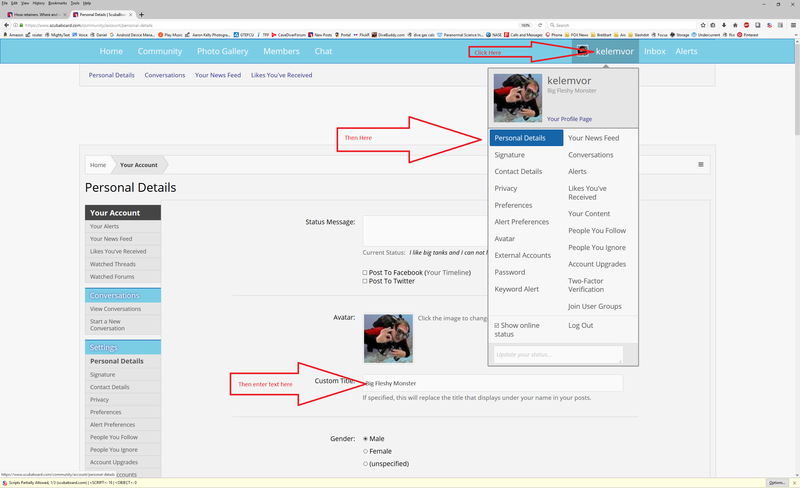Click the red adblock stop-sign icon
This screenshot has width=800, height=488.
746,25
